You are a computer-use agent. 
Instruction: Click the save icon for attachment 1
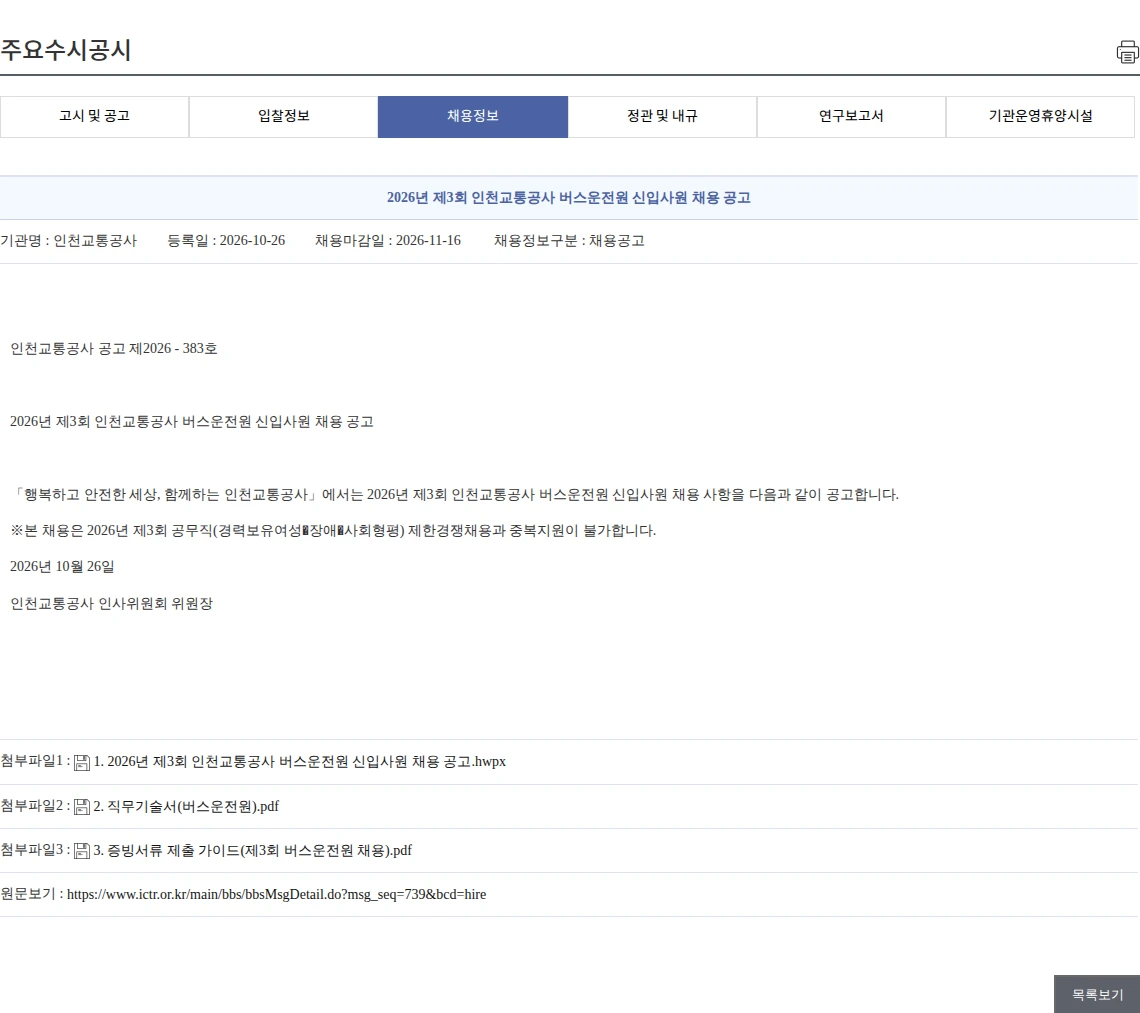(x=82, y=762)
